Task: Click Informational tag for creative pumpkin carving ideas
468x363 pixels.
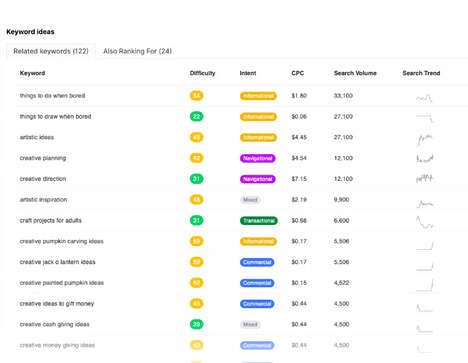Action: tap(258, 241)
